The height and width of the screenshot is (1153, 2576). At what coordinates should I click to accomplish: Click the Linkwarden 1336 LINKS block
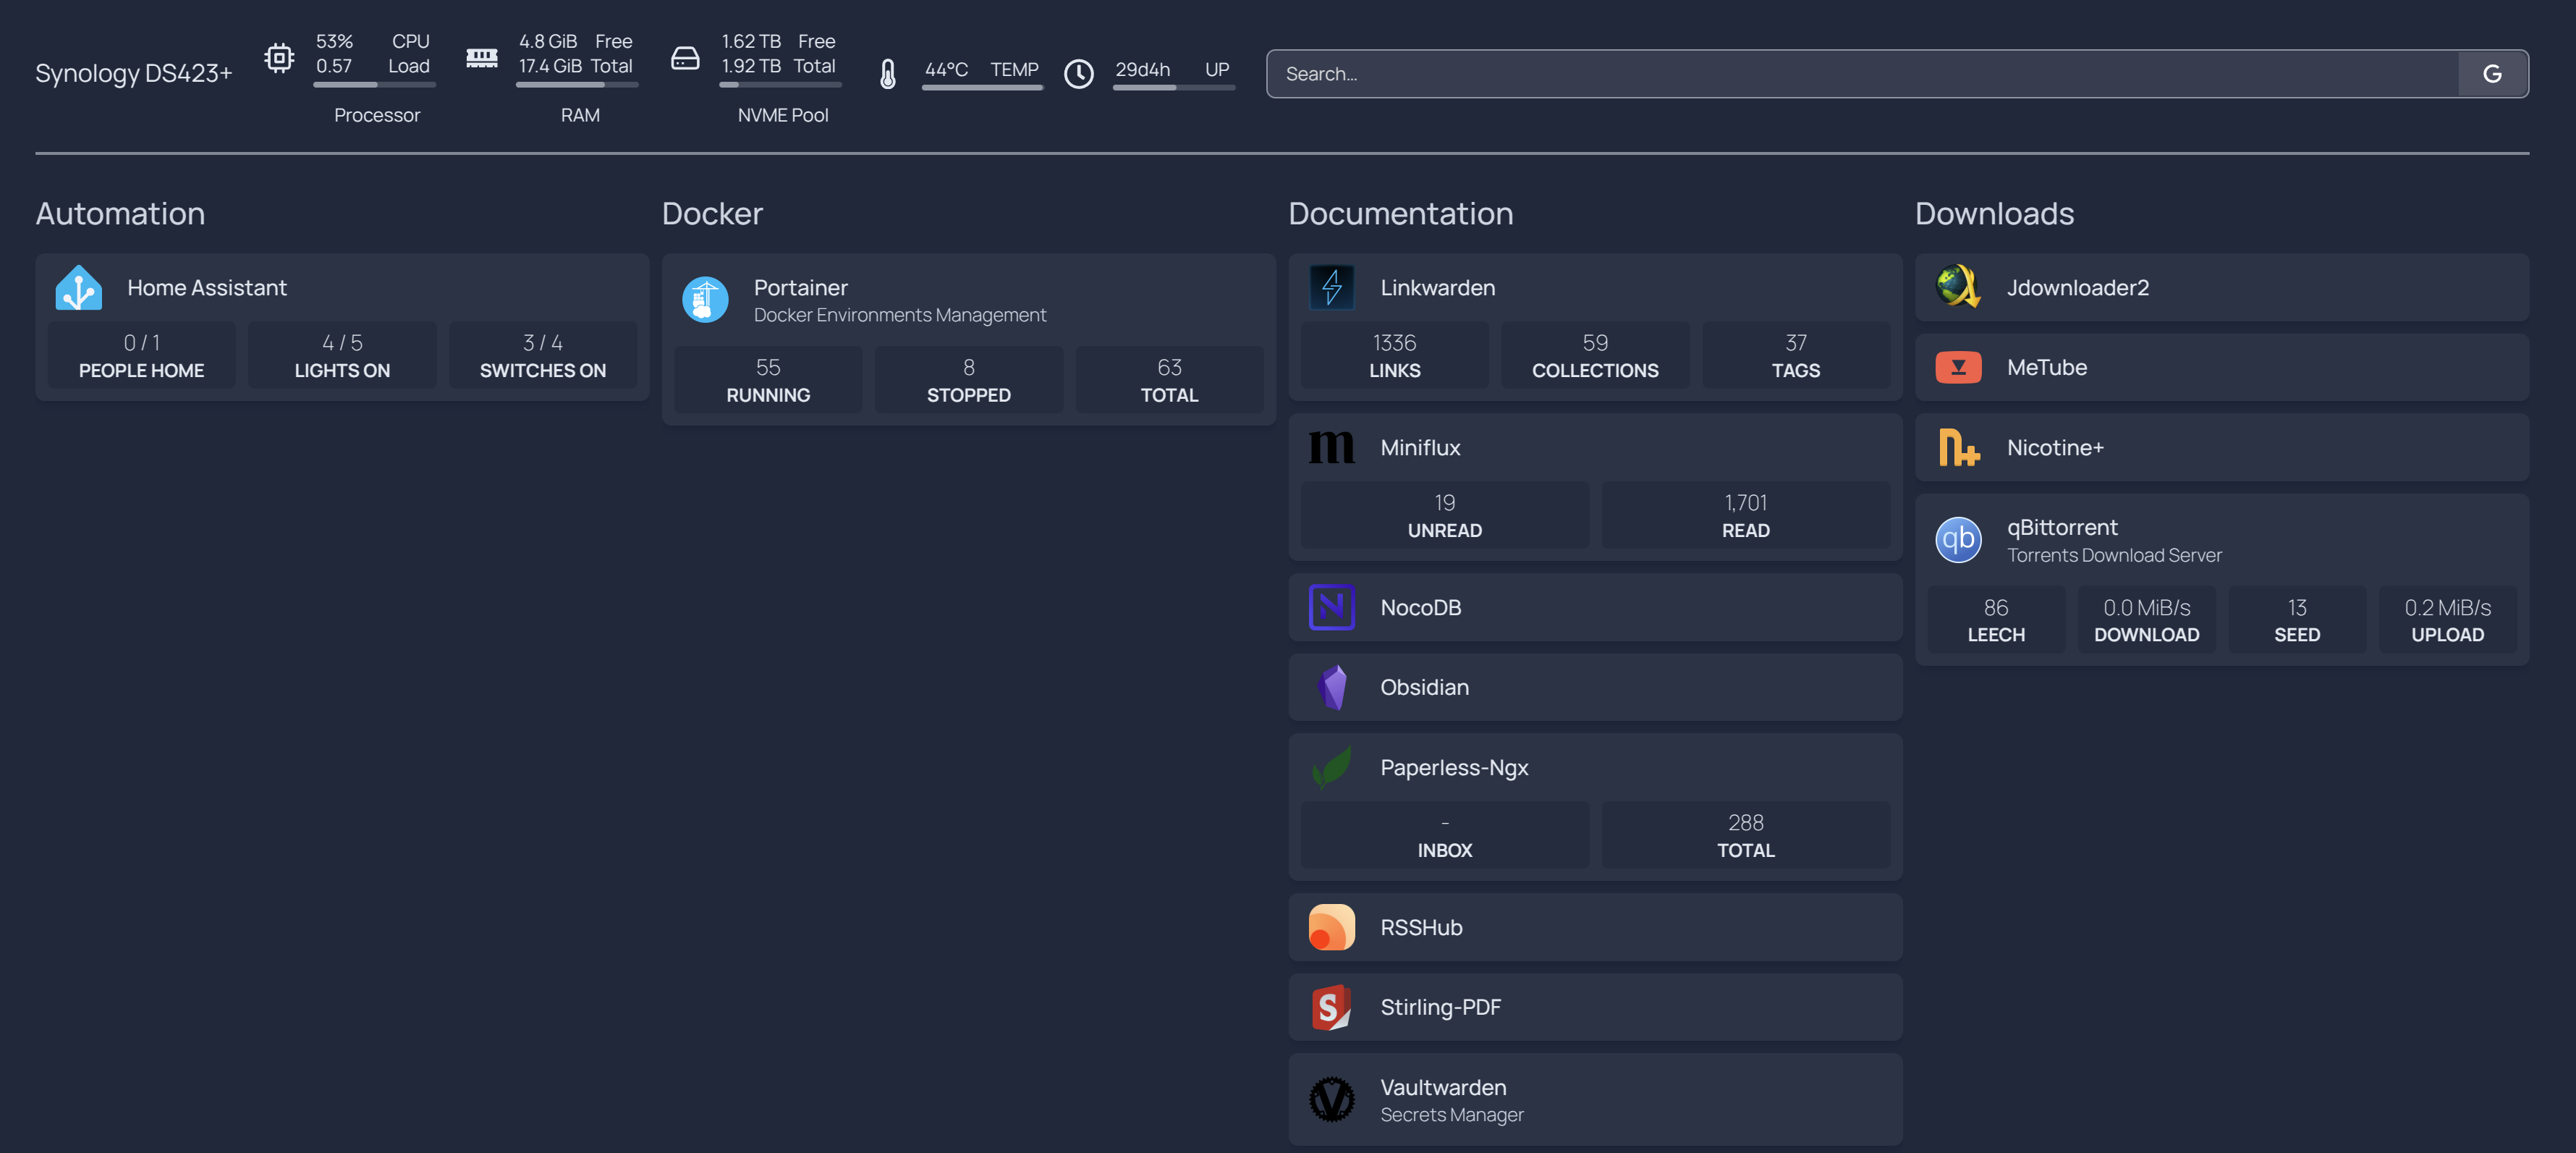pyautogui.click(x=1395, y=355)
